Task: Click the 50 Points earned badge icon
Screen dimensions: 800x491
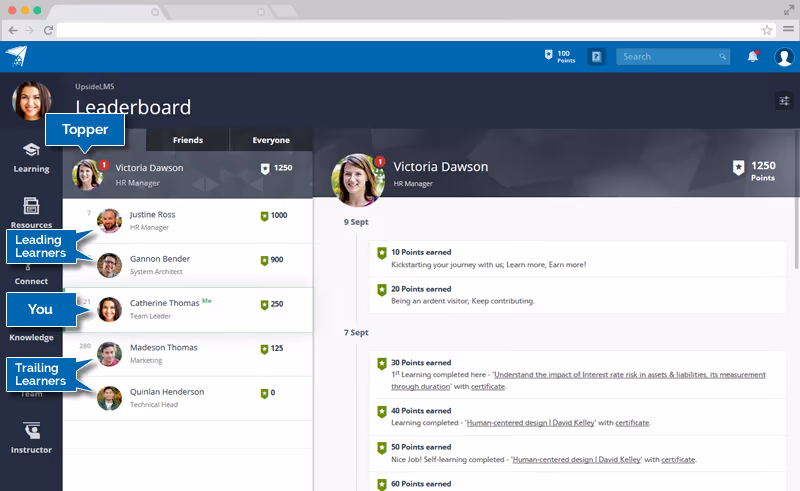Action: click(382, 448)
